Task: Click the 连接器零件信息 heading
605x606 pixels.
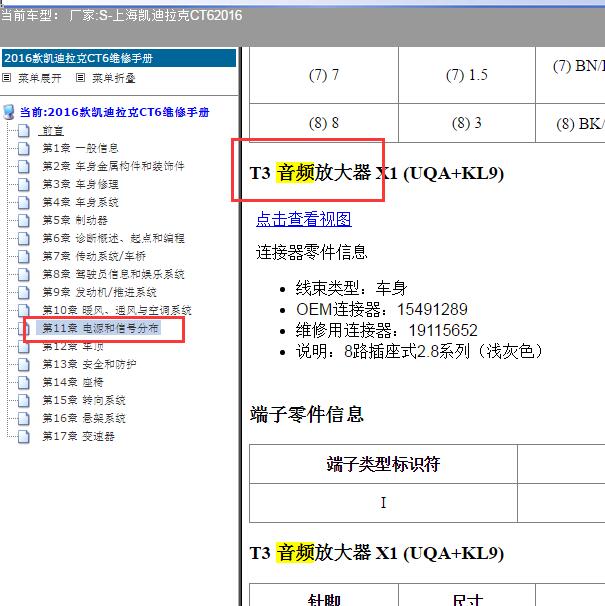Action: click(312, 252)
